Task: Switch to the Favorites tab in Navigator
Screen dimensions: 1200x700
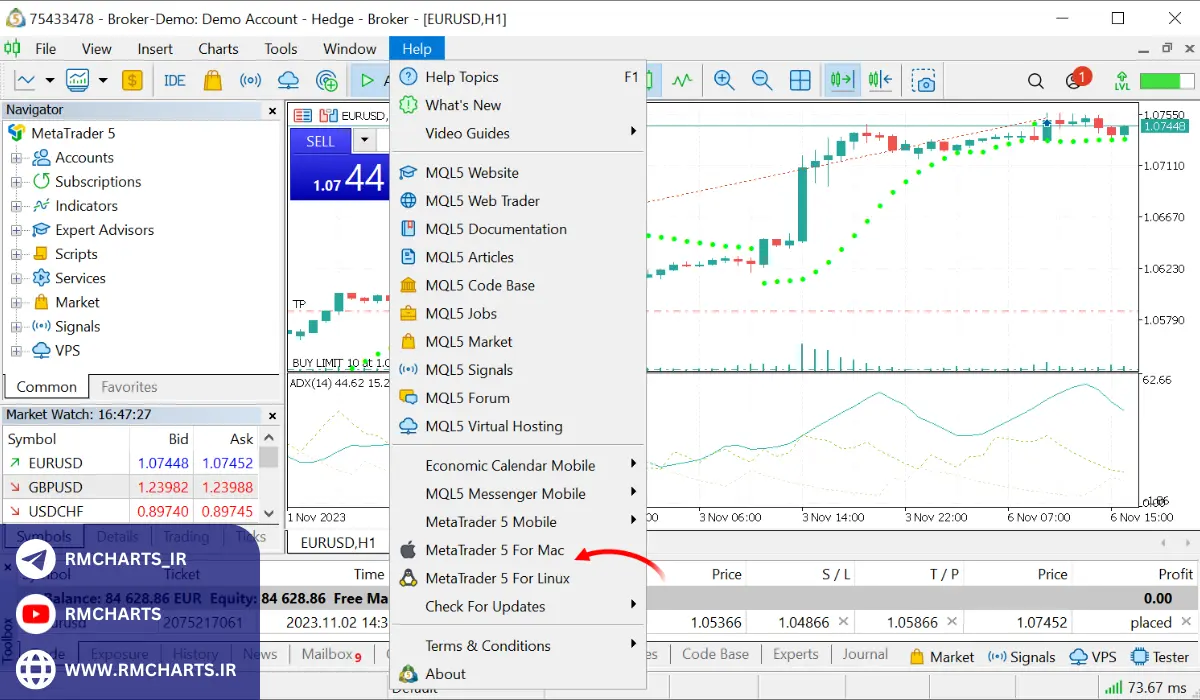Action: pos(131,386)
